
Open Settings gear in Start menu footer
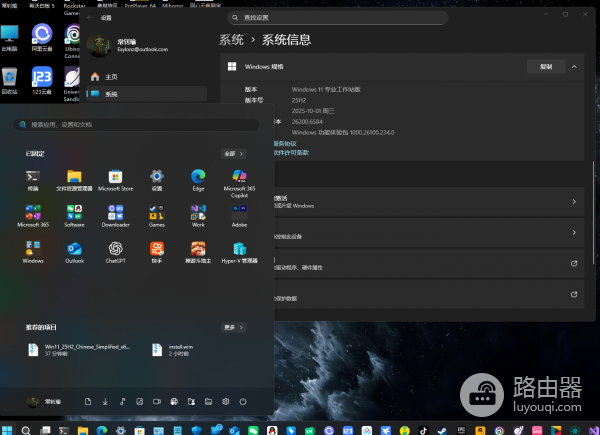pyautogui.click(x=226, y=401)
